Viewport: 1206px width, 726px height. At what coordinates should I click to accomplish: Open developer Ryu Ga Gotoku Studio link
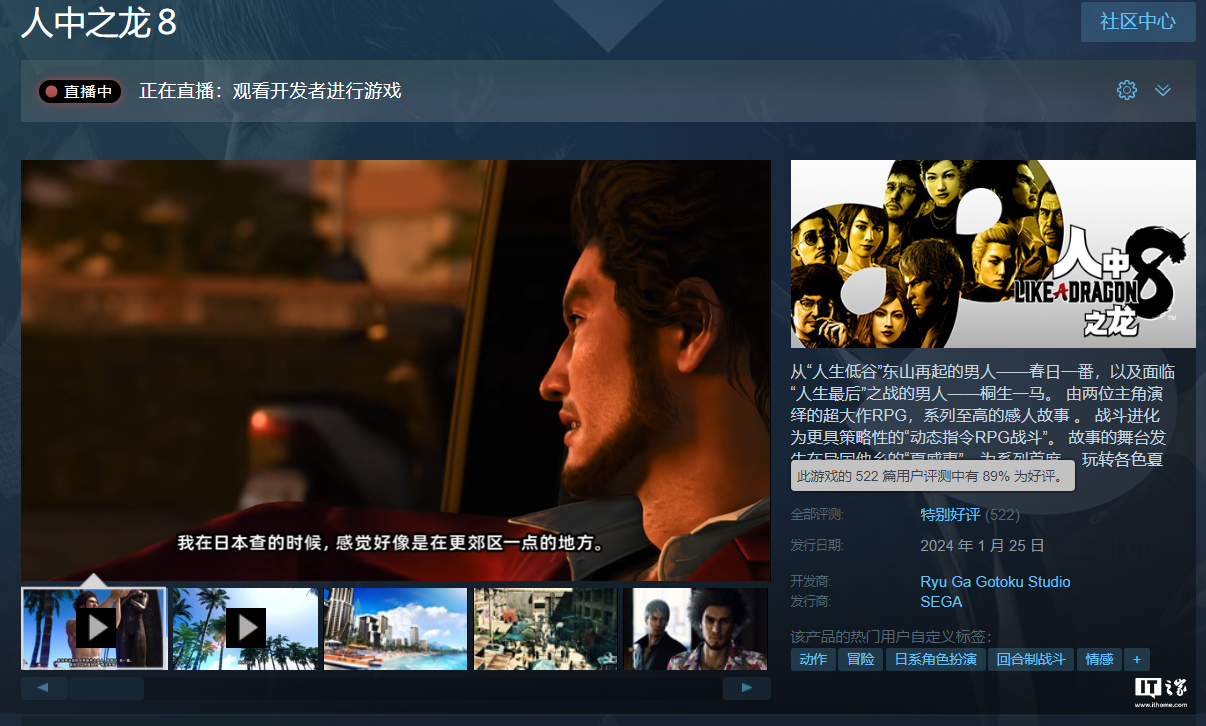995,582
